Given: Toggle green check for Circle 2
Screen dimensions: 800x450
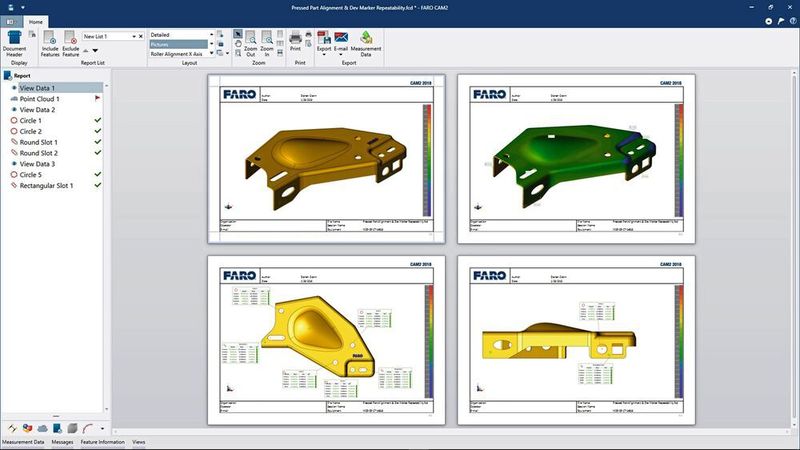Looking at the screenshot, I should pos(97,131).
